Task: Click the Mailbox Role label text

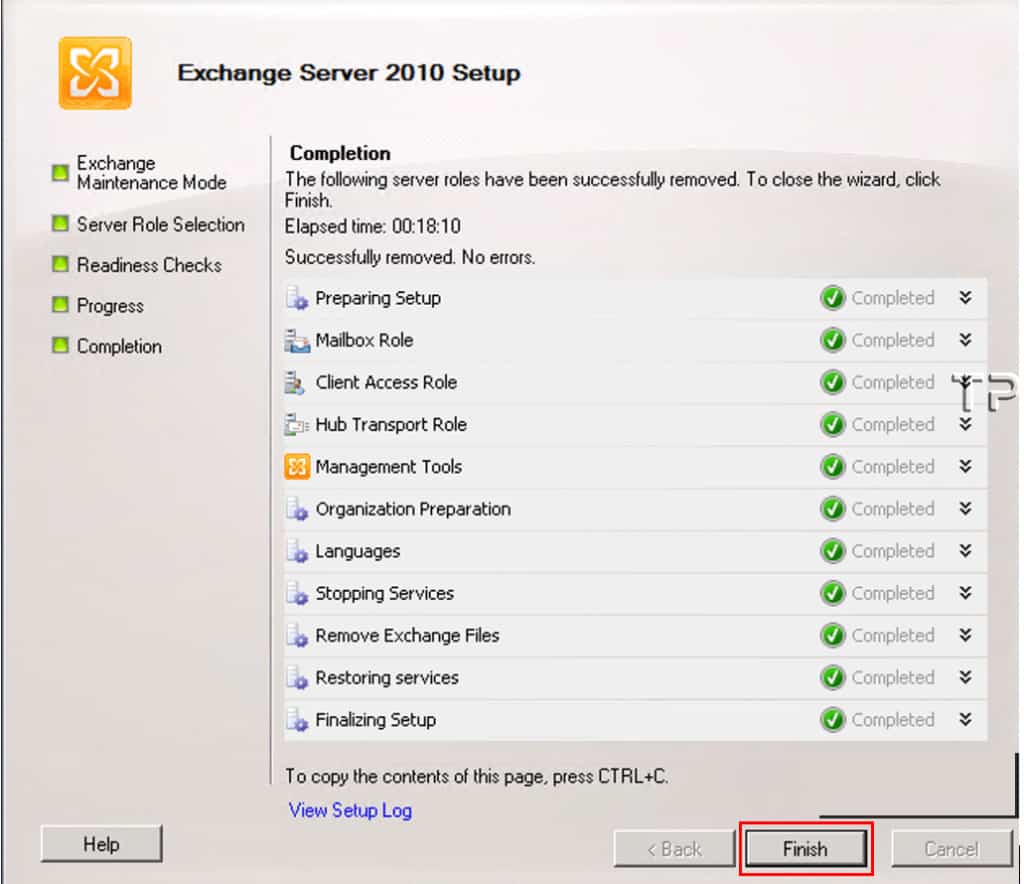Action: click(364, 340)
